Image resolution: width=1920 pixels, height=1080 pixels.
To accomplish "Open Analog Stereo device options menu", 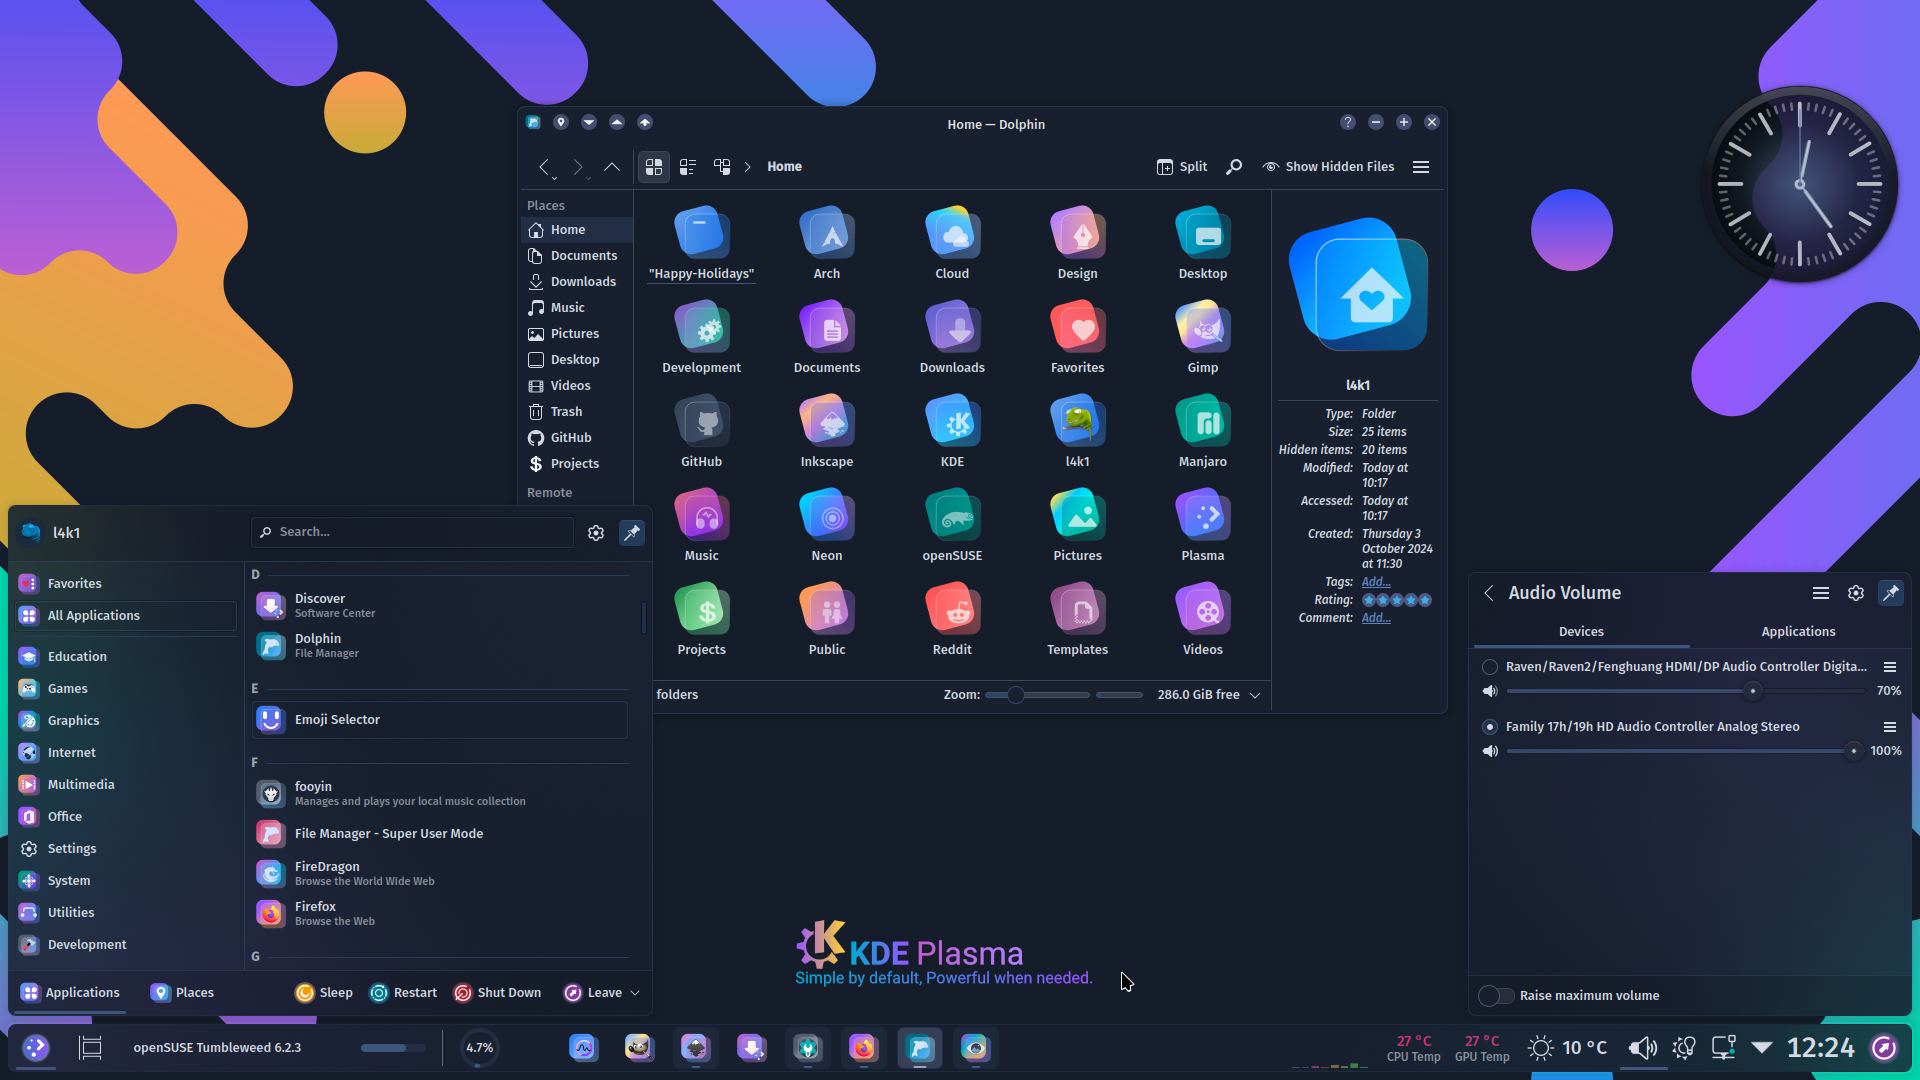I will point(1890,727).
